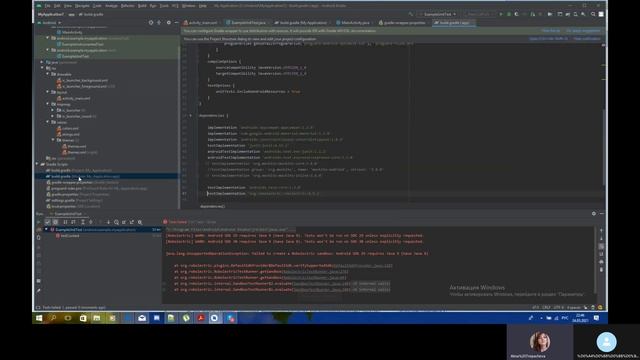Open Windows taskbar search
This screenshot has height=360, width=640.
coord(53,318)
